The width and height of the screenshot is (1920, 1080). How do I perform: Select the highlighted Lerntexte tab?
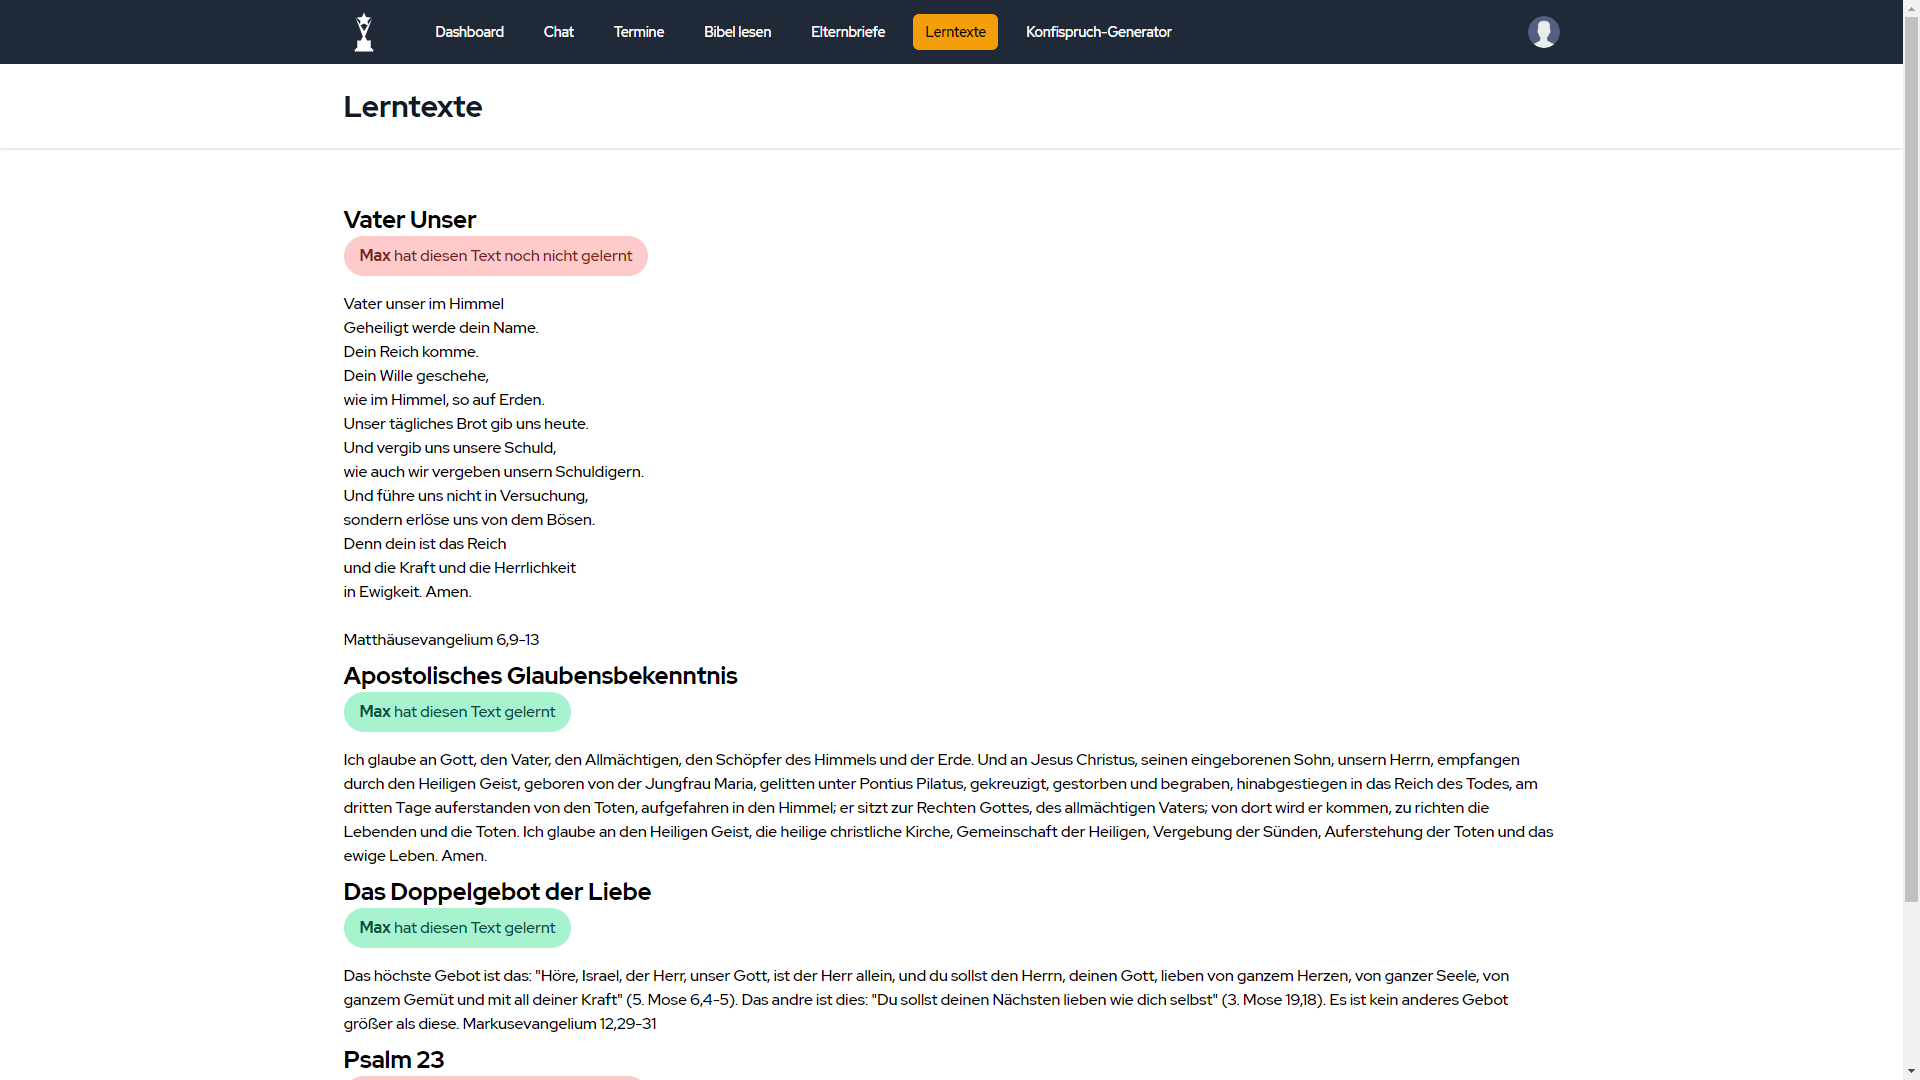coord(955,32)
